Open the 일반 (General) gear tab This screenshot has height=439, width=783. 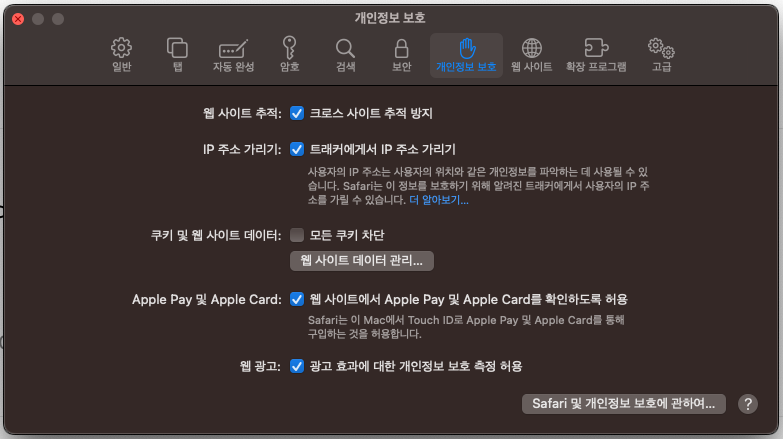pos(121,54)
